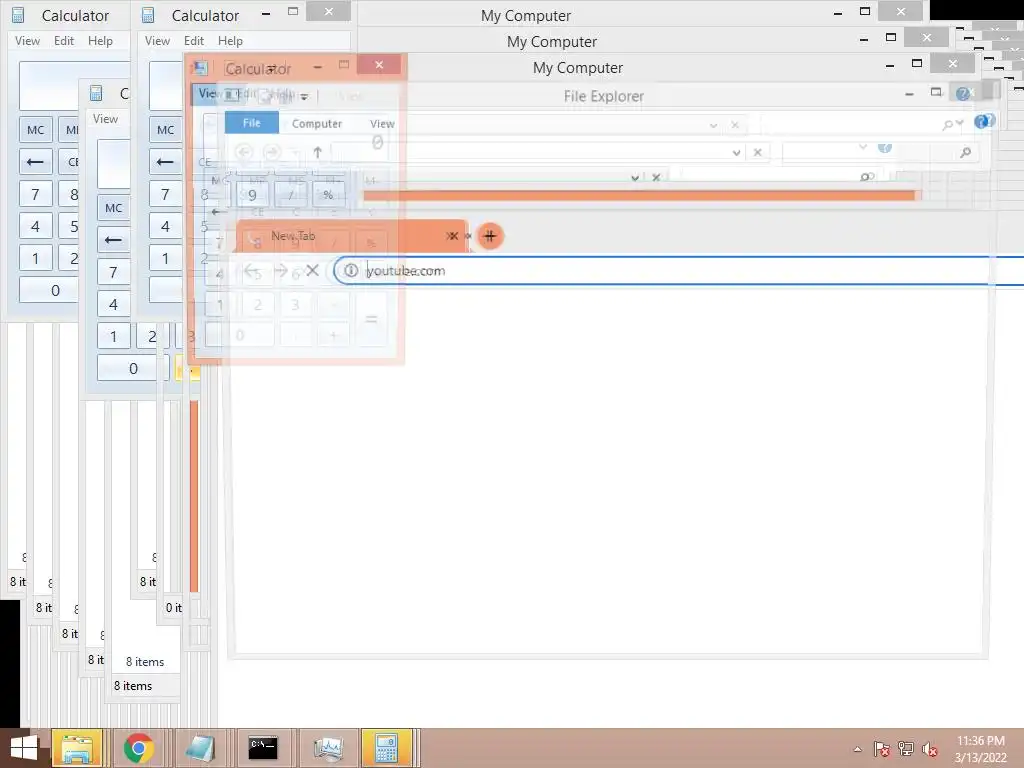The width and height of the screenshot is (1024, 768).
Task: Click muted volume tray icon
Action: pyautogui.click(x=930, y=749)
